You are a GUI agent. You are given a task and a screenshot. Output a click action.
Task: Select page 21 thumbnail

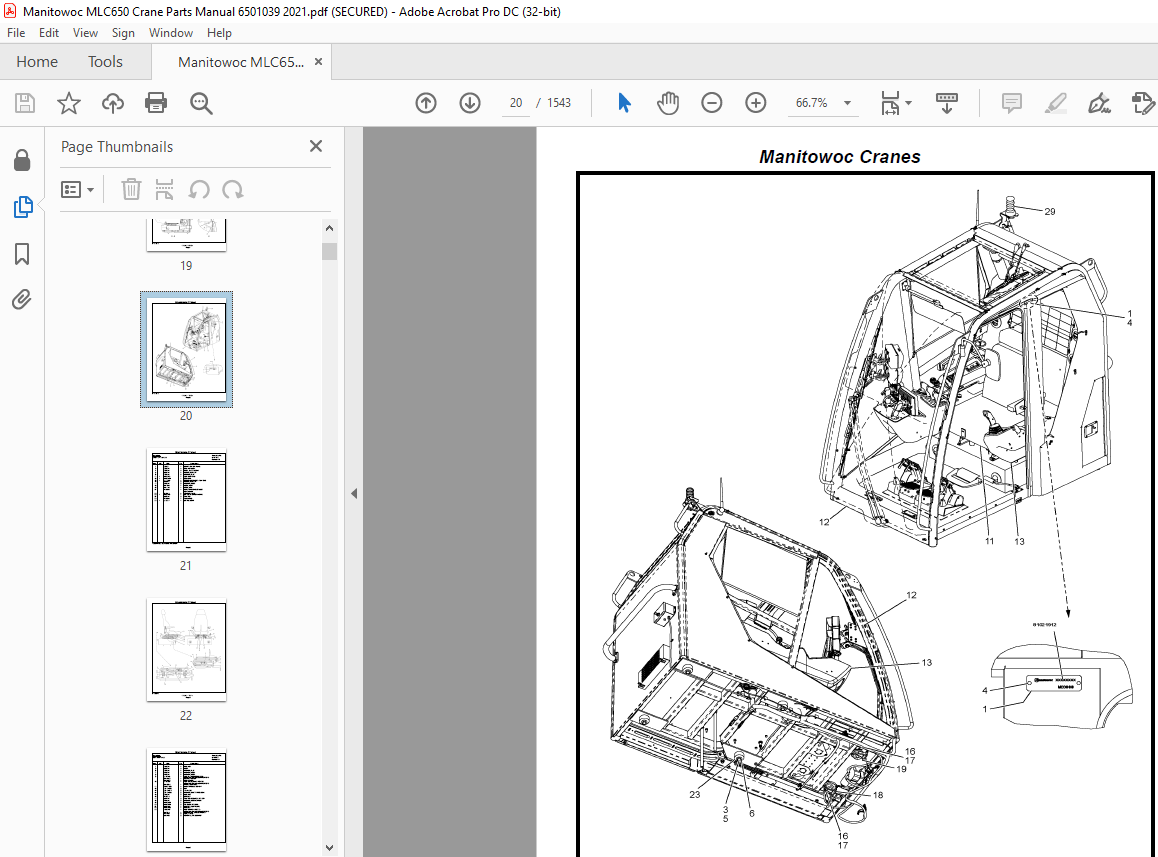(x=187, y=499)
